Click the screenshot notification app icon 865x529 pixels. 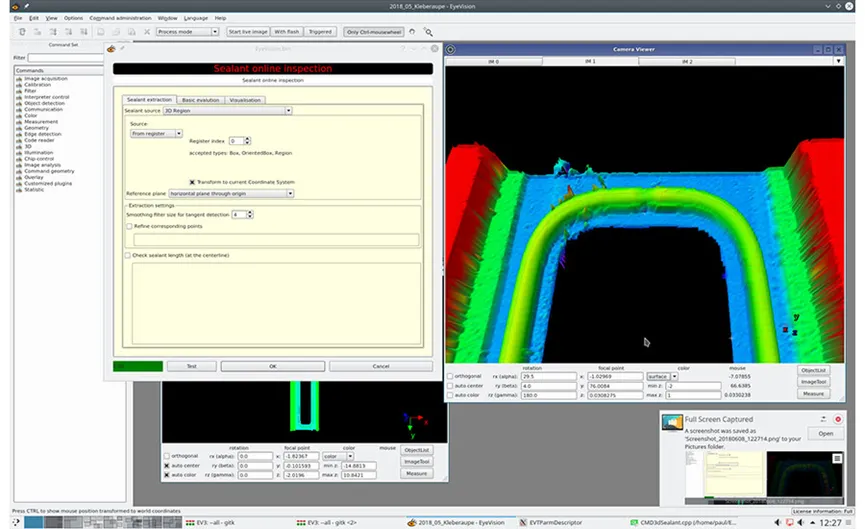click(673, 424)
